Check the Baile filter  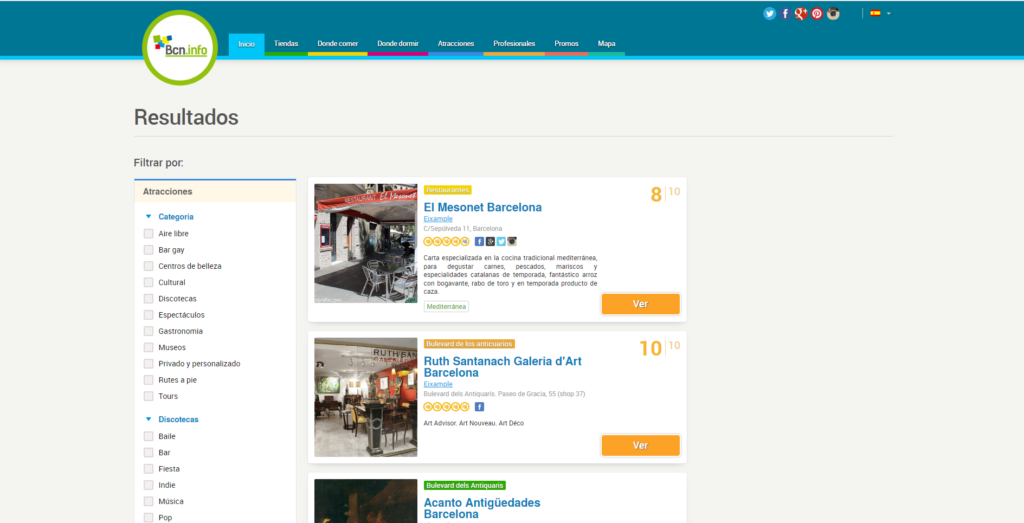148,436
